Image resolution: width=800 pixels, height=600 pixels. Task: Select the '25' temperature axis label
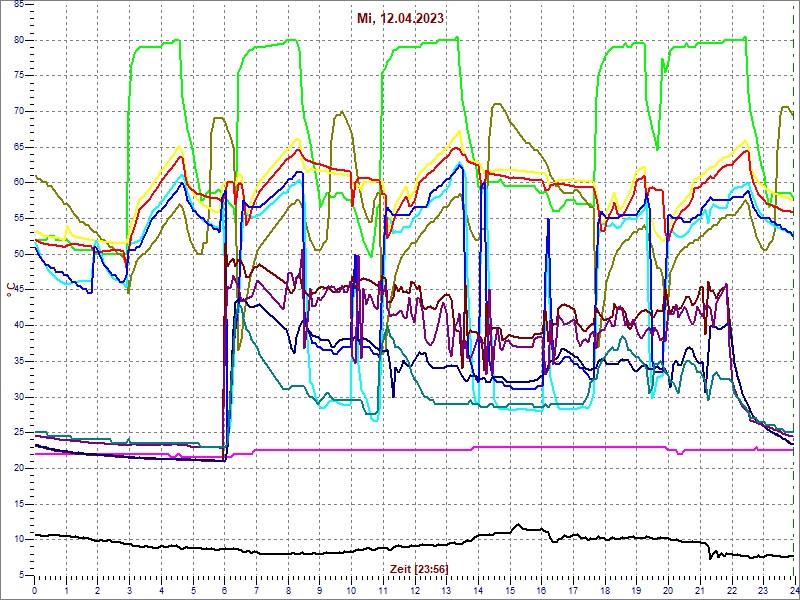pyautogui.click(x=19, y=433)
